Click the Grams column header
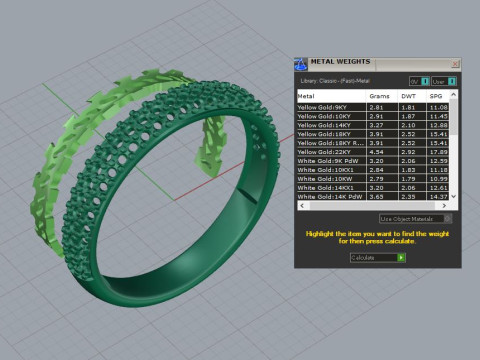The width and height of the screenshot is (480, 360). click(382, 96)
